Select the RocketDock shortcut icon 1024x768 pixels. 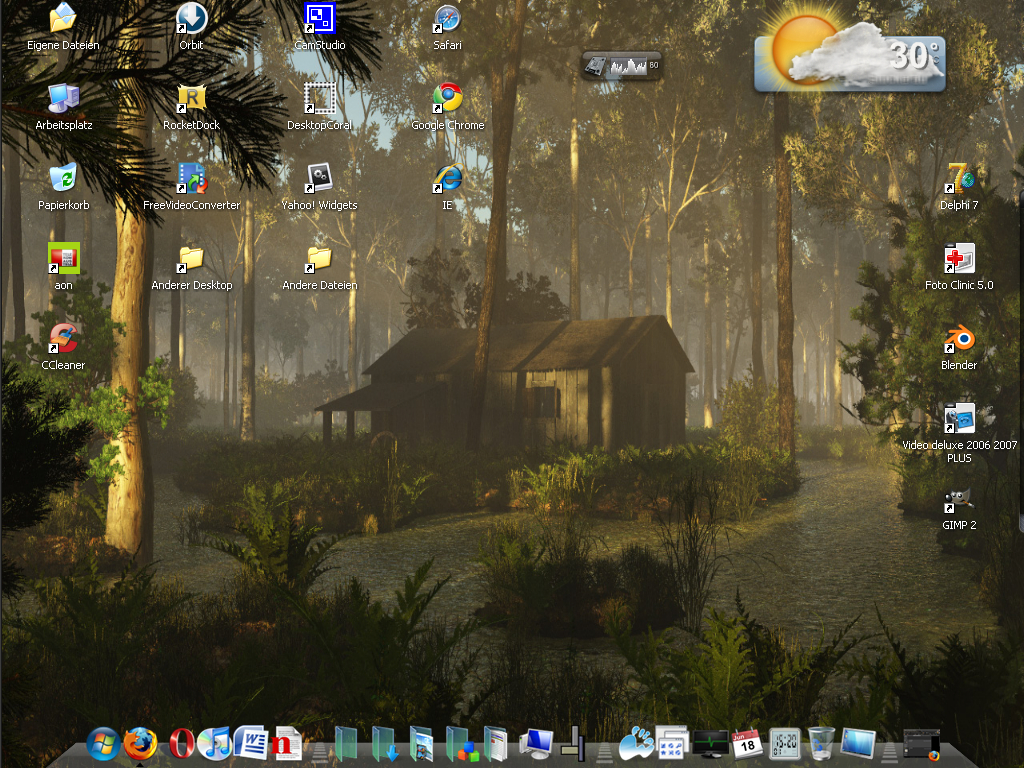click(191, 99)
